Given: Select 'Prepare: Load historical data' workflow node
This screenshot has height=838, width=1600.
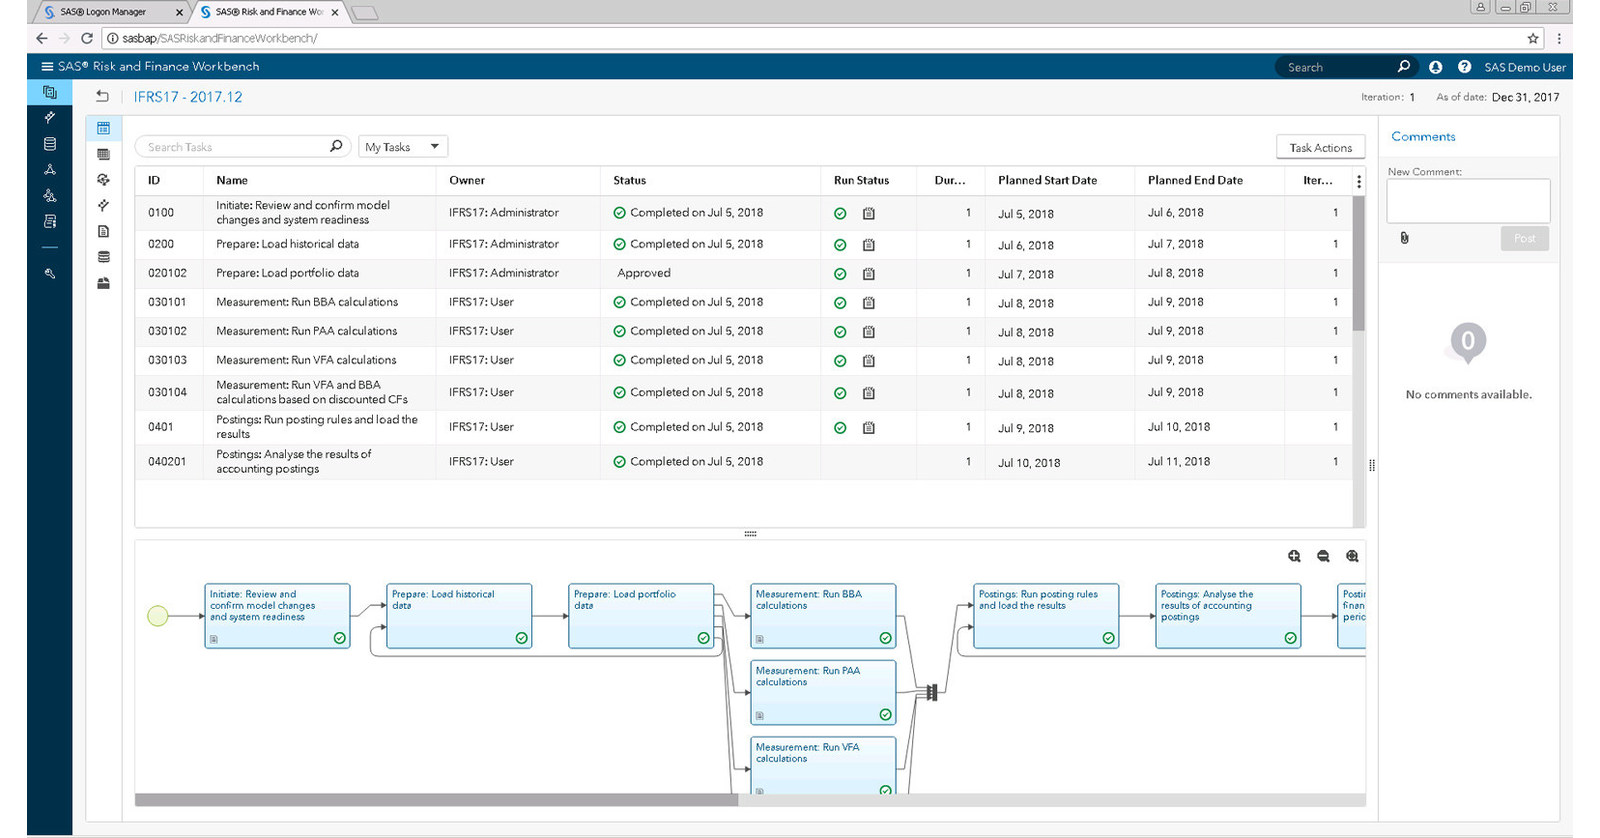Looking at the screenshot, I should pyautogui.click(x=459, y=616).
